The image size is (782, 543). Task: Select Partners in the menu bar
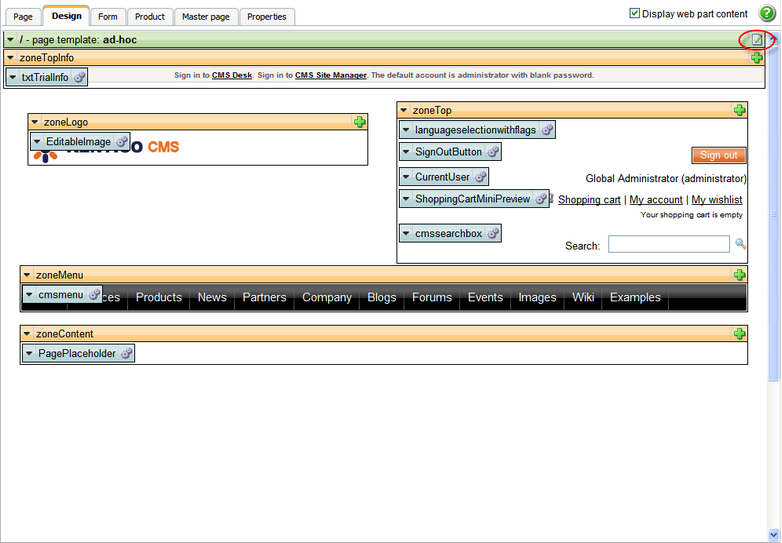click(x=264, y=297)
